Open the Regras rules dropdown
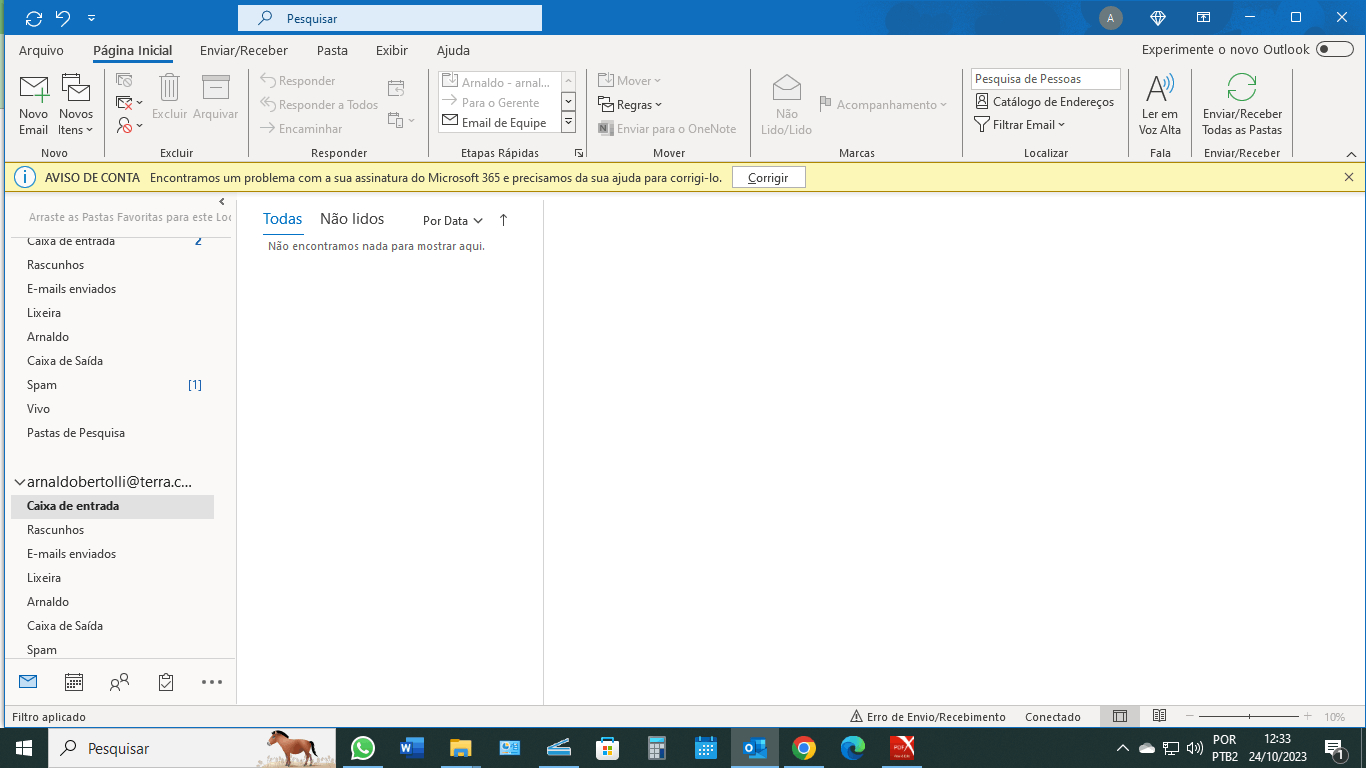1366x768 pixels. click(630, 105)
